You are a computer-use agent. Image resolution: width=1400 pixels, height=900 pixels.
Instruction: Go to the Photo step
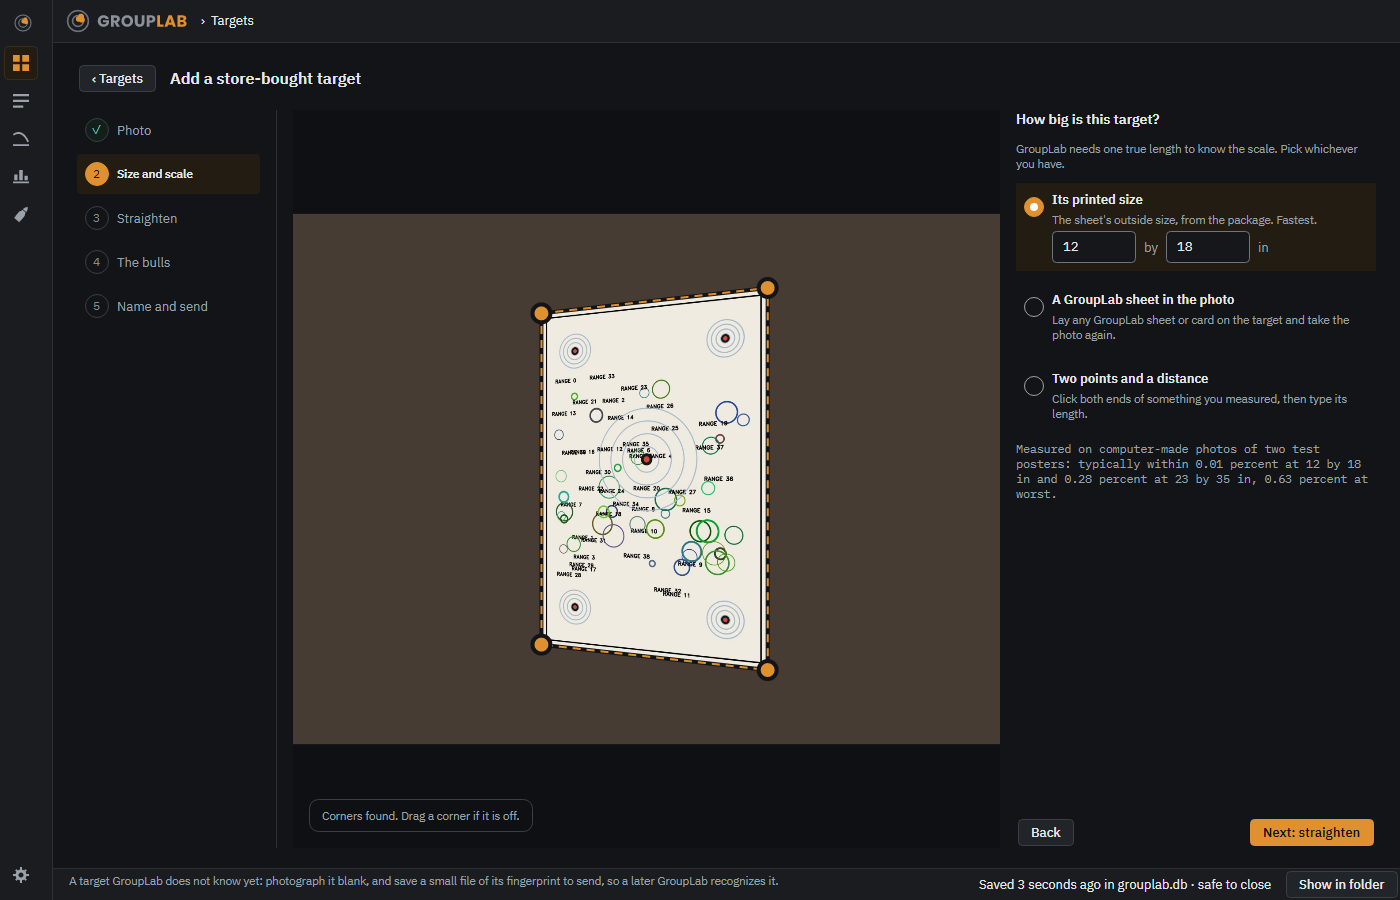(168, 130)
